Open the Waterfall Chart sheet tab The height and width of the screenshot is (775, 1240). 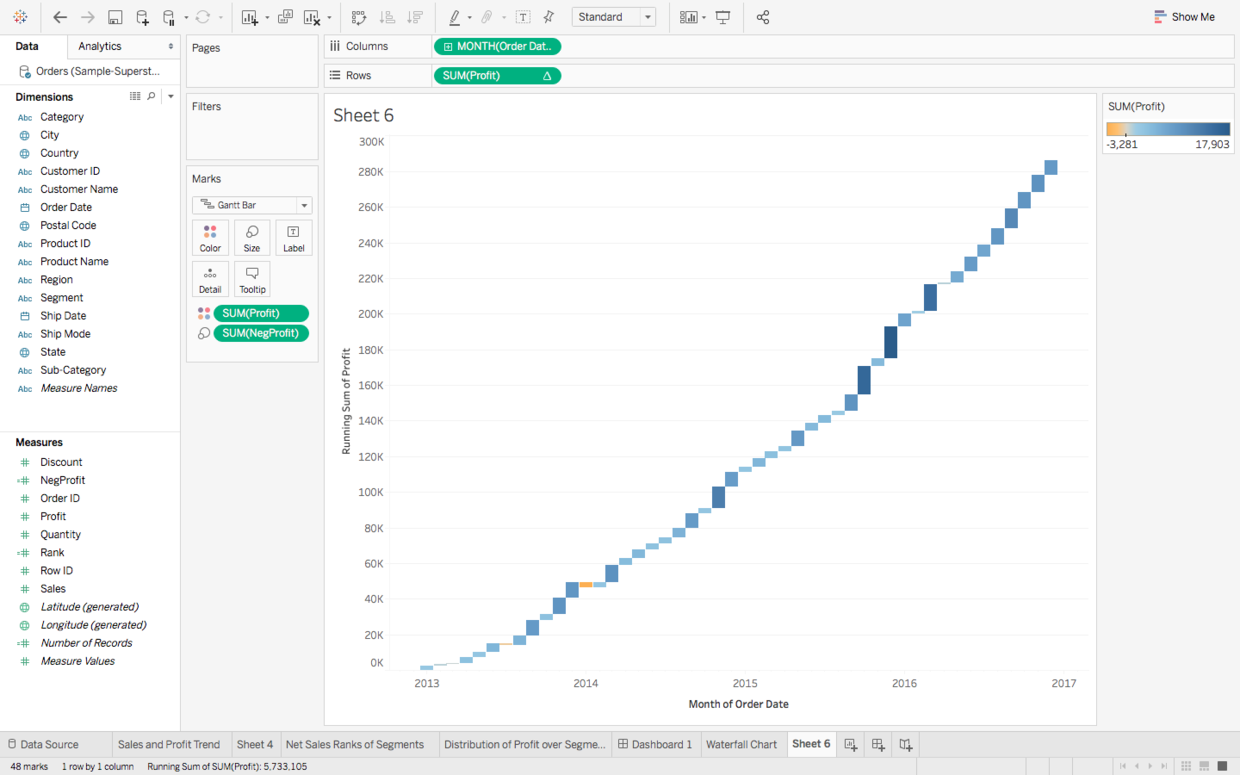point(741,744)
